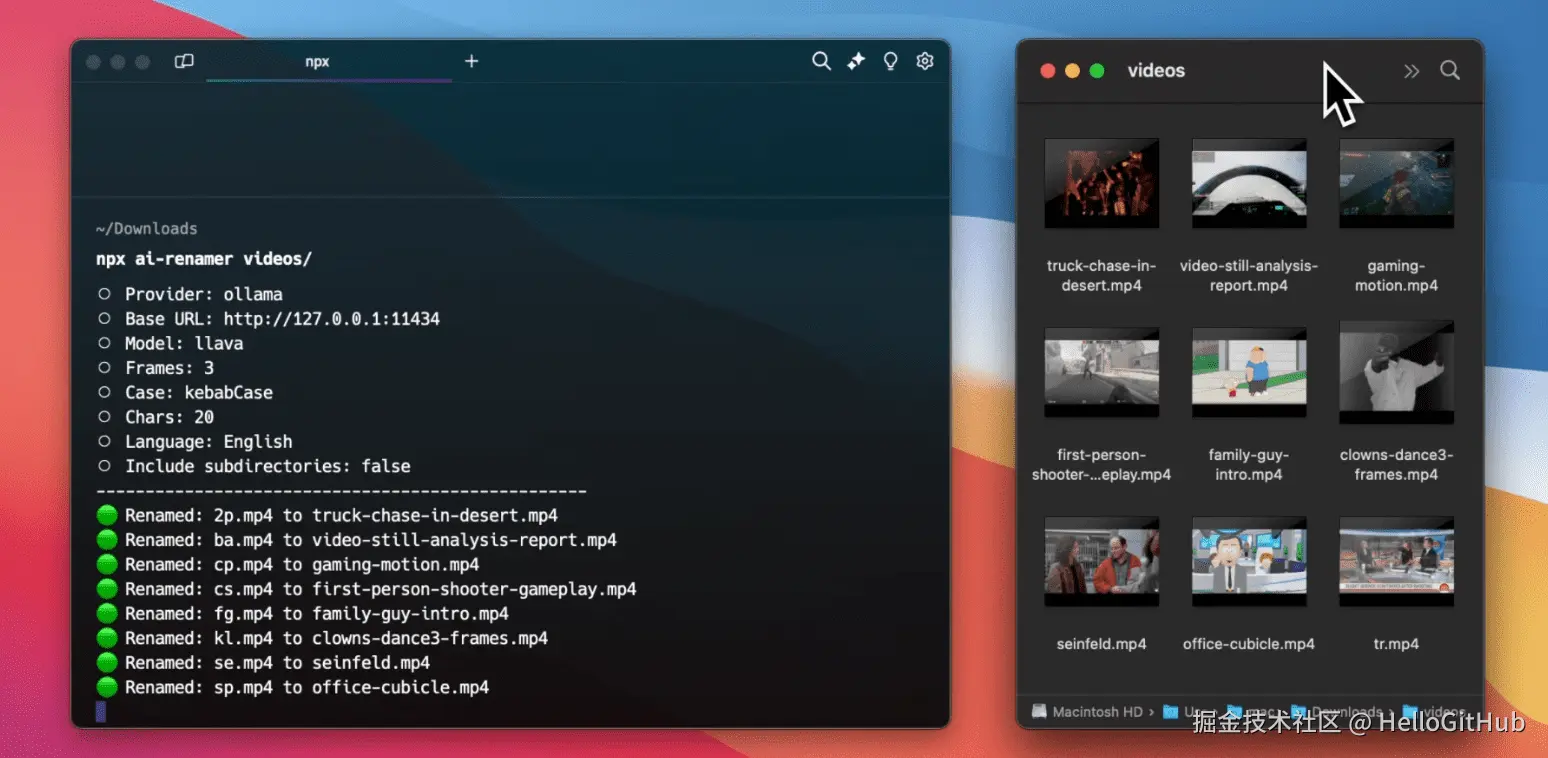Select family-guy-intro.mp4 thumbnail
Screen dimensions: 1548x758
click(1249, 372)
